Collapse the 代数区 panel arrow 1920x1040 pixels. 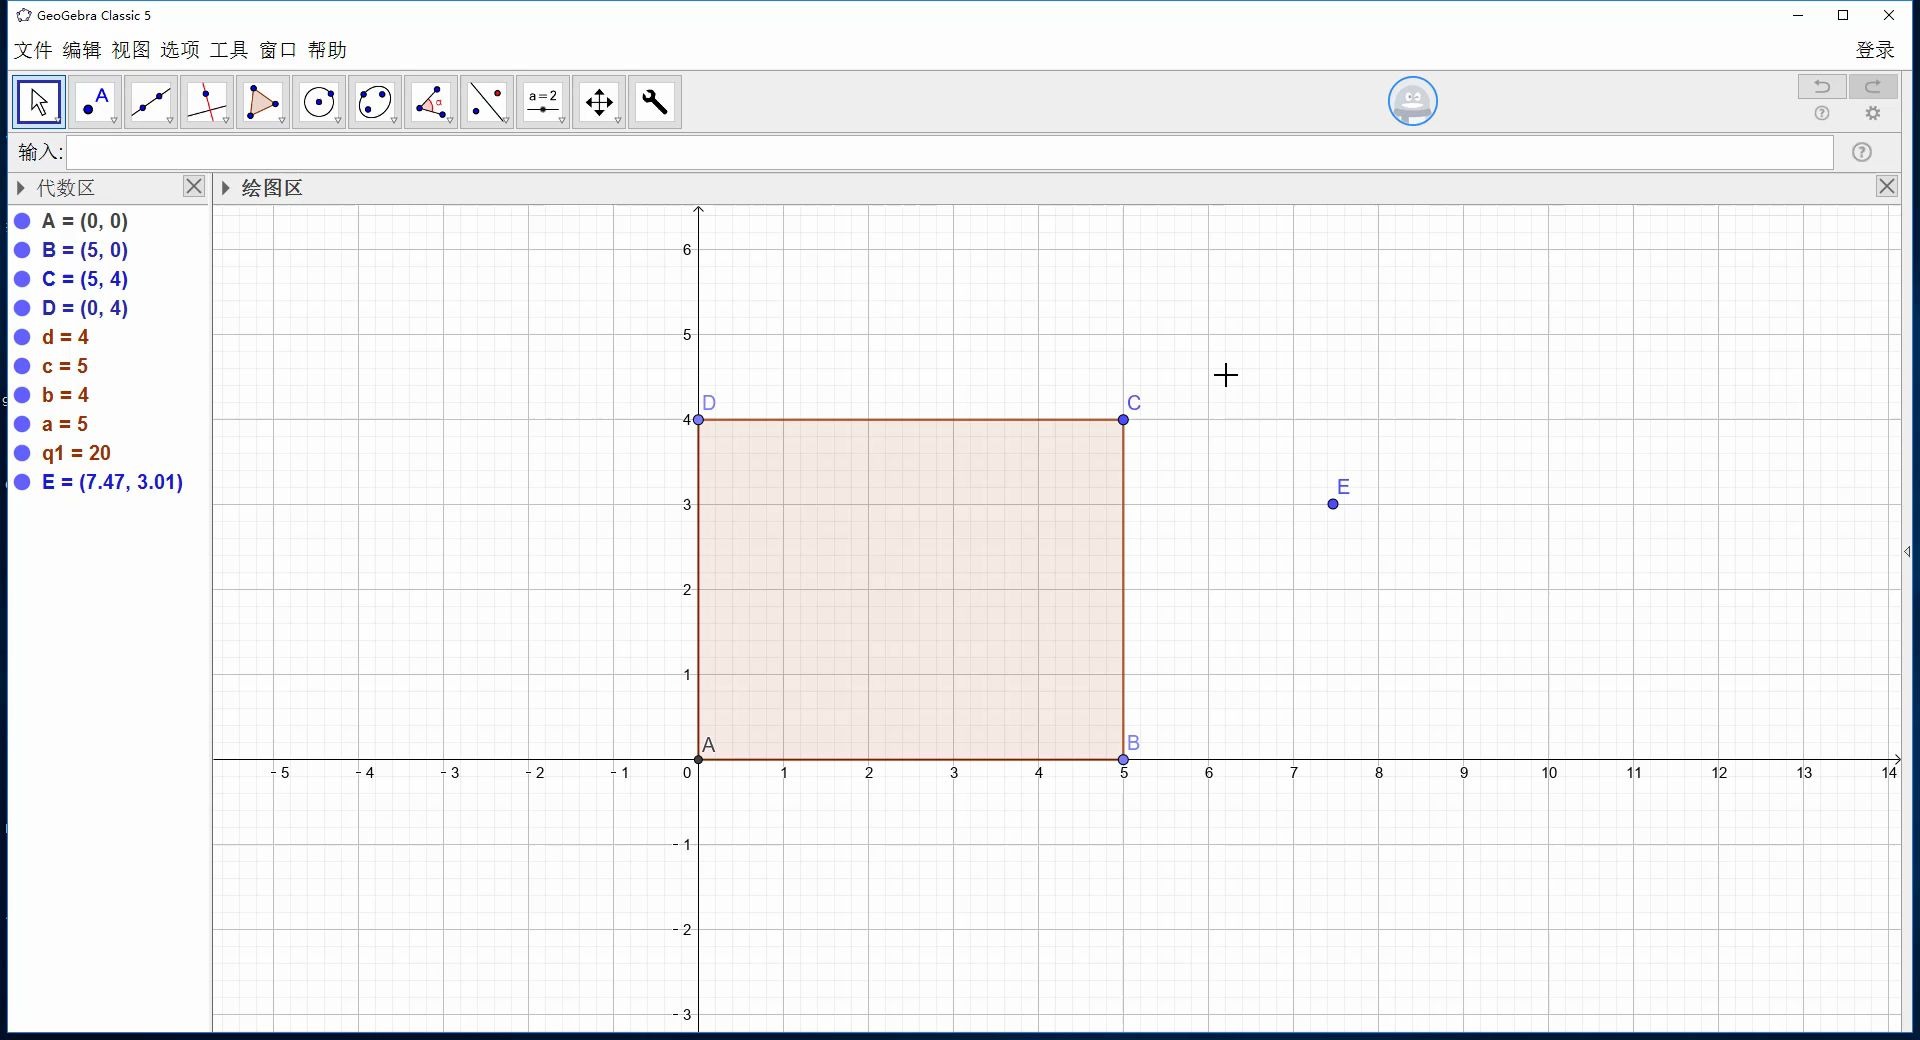(x=19, y=187)
